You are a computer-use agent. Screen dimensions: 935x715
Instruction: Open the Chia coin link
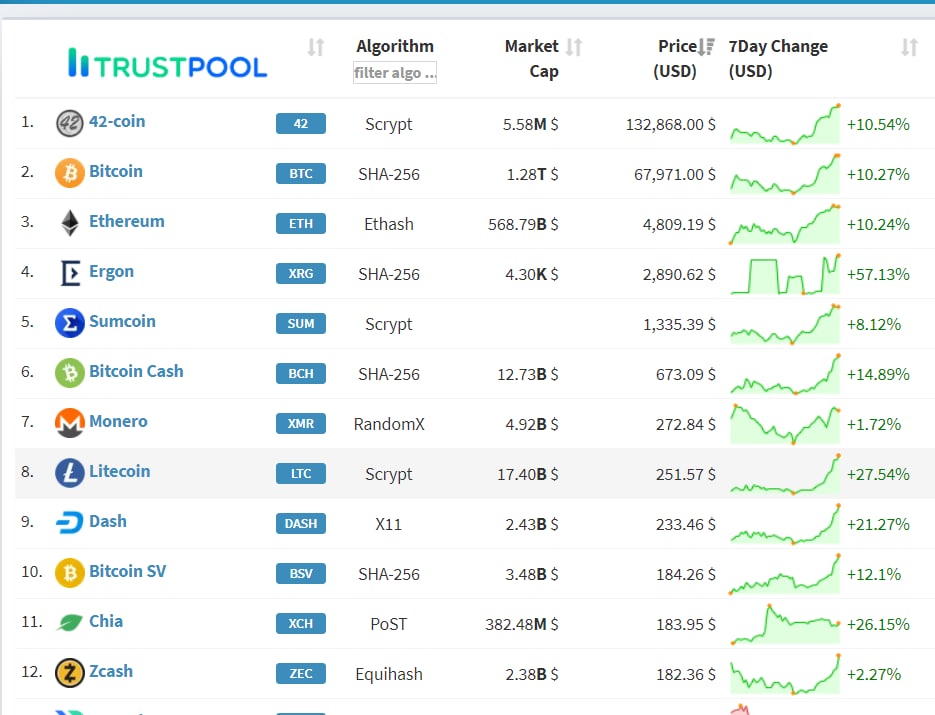click(106, 621)
